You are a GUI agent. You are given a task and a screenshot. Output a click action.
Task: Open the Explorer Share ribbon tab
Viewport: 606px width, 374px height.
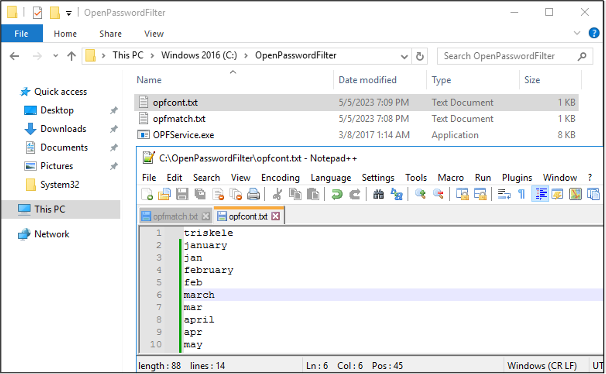pyautogui.click(x=110, y=34)
